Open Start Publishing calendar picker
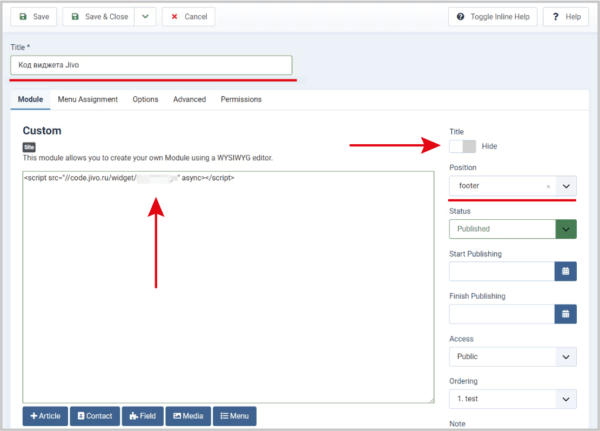 pyautogui.click(x=566, y=271)
